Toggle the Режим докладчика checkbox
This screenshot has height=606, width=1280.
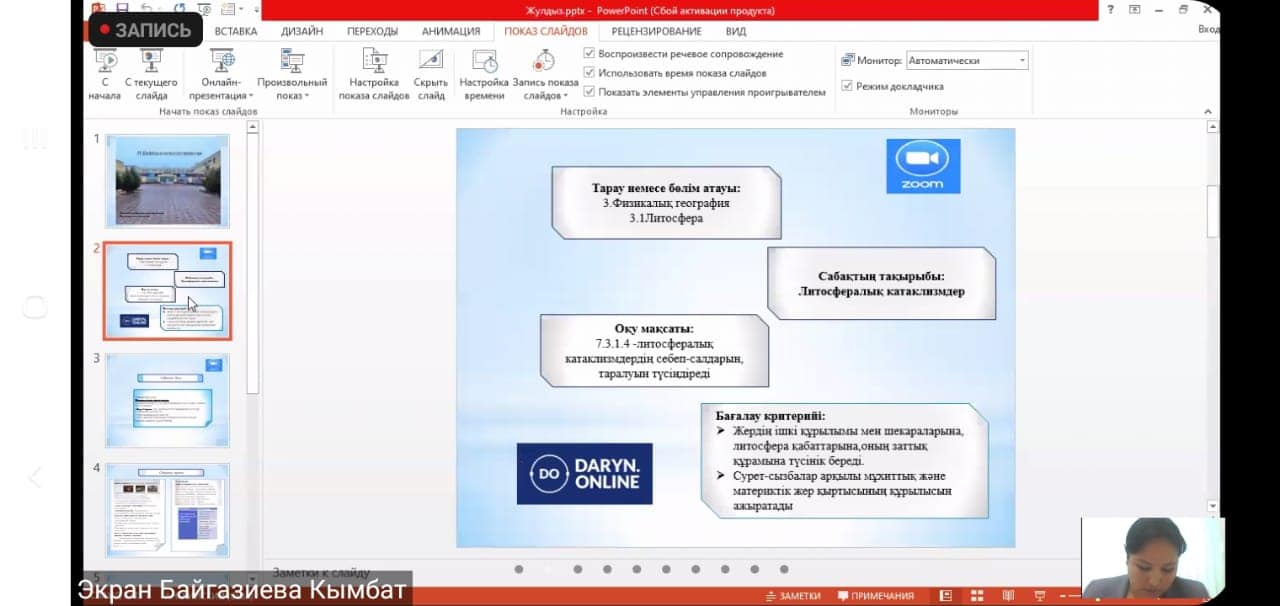848,86
